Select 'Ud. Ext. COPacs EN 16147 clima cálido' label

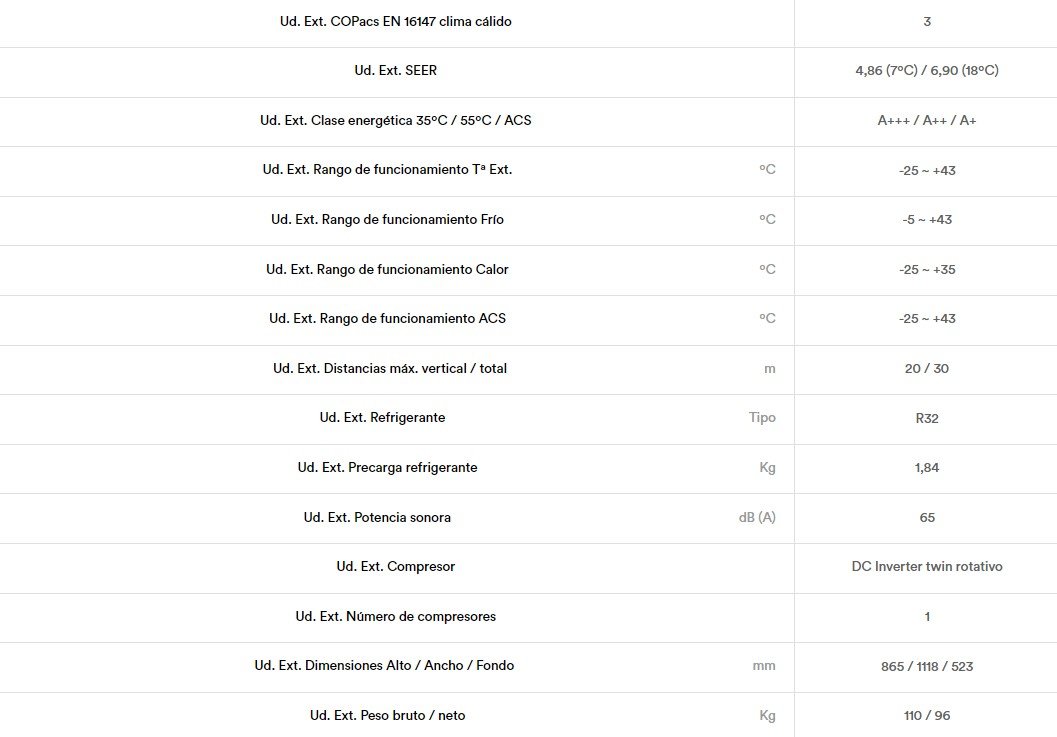click(x=396, y=22)
